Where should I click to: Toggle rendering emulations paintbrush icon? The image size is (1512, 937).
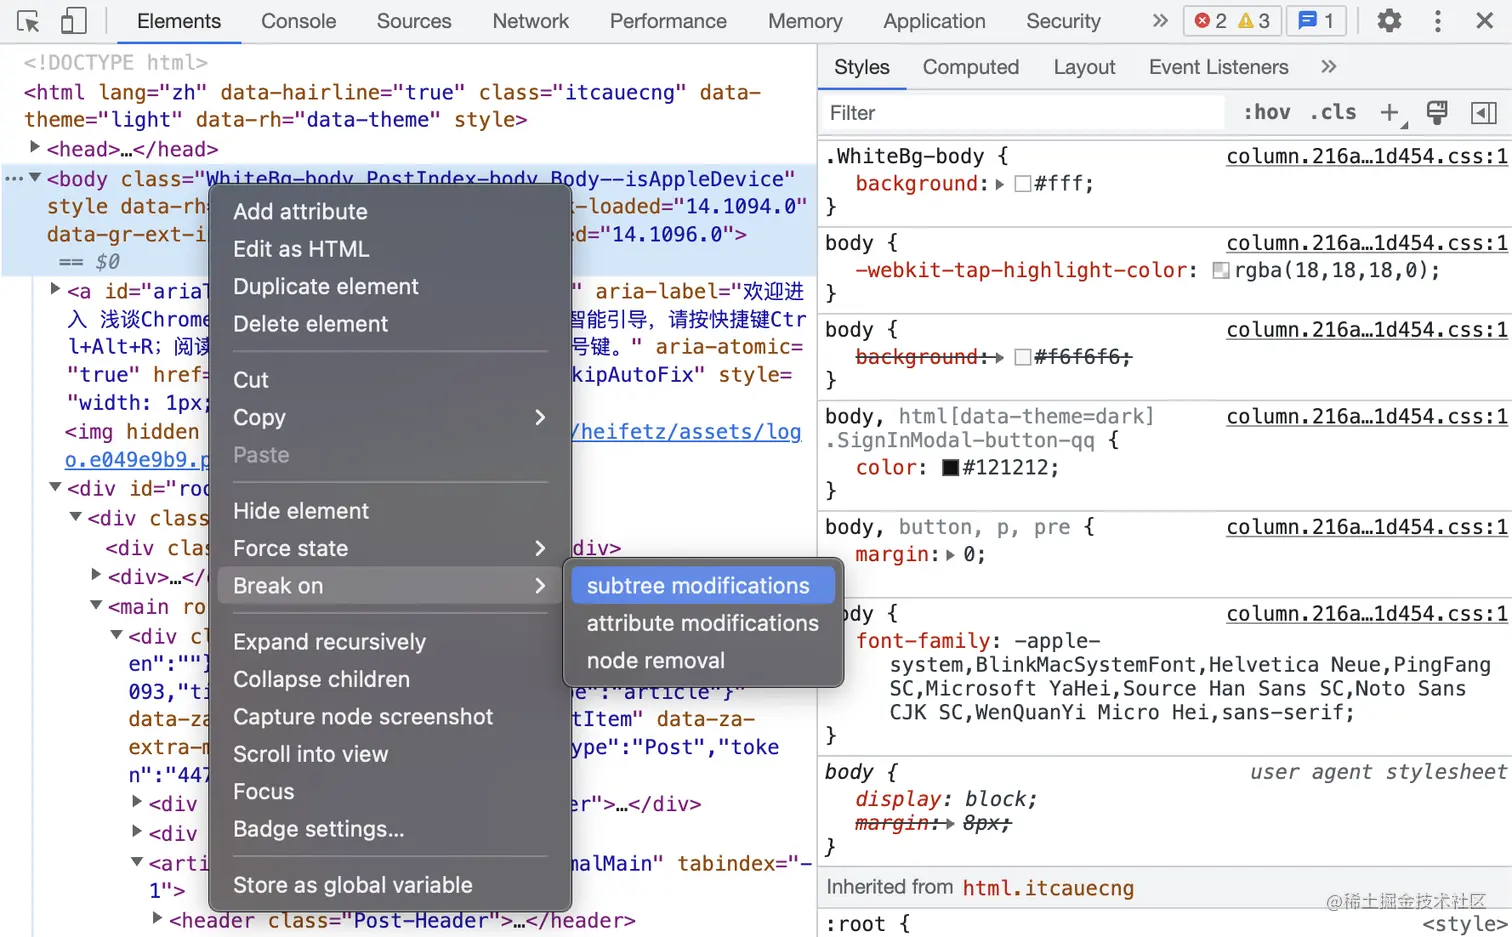click(x=1437, y=113)
